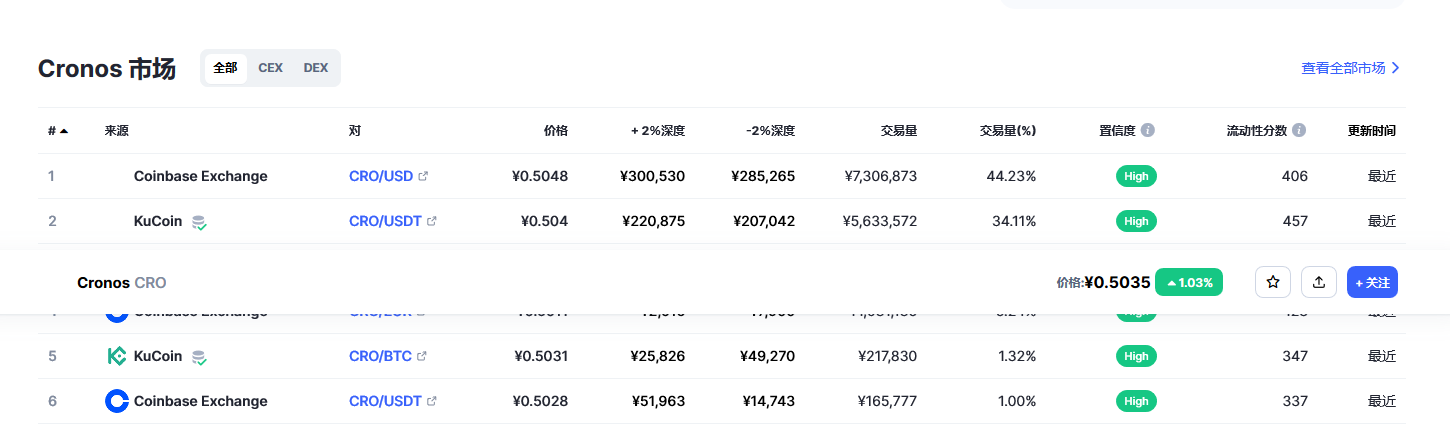The width and height of the screenshot is (1450, 430).
Task: Click the star watchlist icon for Cronos
Action: [x=1273, y=282]
